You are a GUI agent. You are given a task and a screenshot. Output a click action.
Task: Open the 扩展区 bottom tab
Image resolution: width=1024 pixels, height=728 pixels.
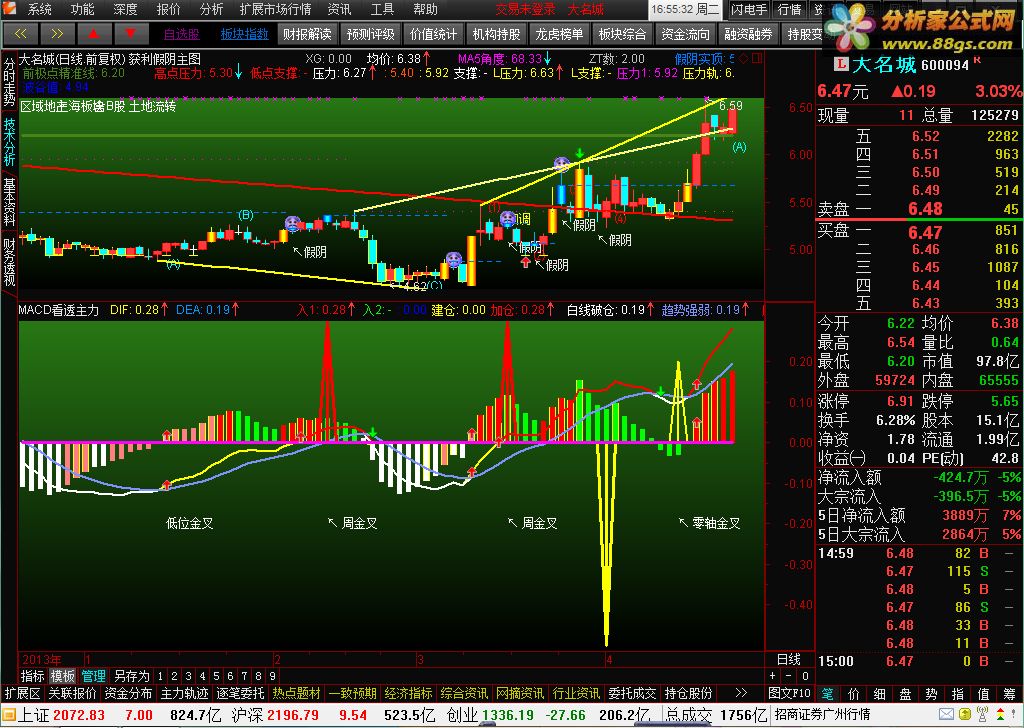coord(22,693)
